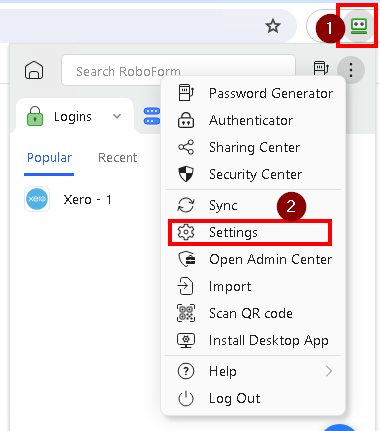This screenshot has height=431, width=380.
Task: Open Authenticator from the menu
Action: tap(253, 120)
